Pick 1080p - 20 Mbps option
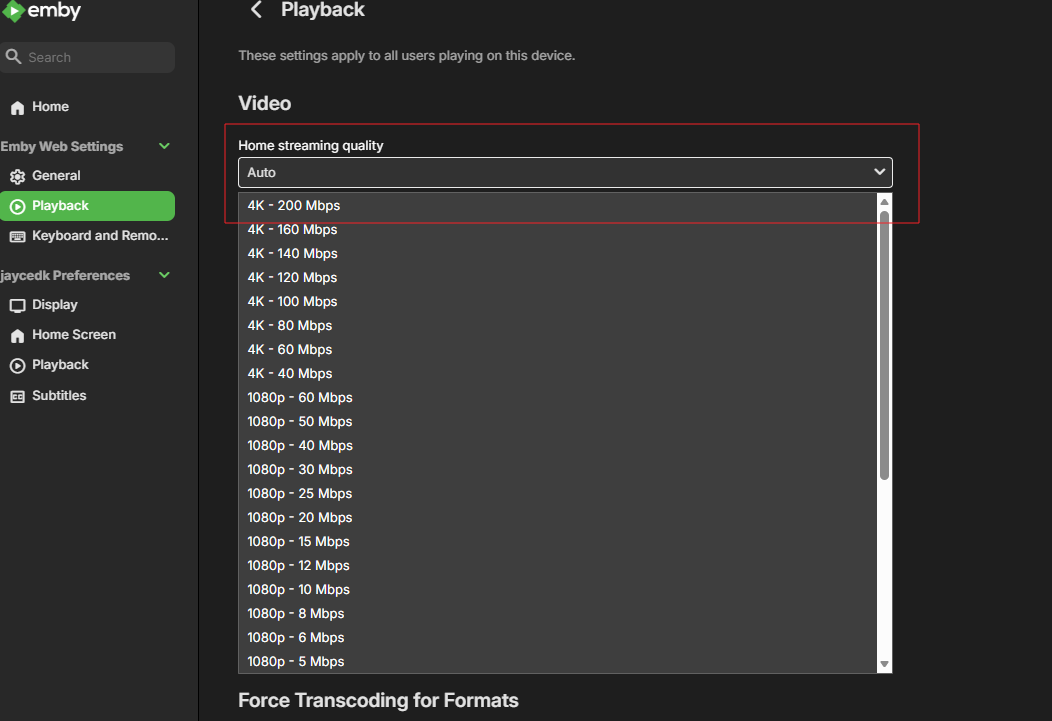This screenshot has height=721, width=1052. pyautogui.click(x=558, y=518)
